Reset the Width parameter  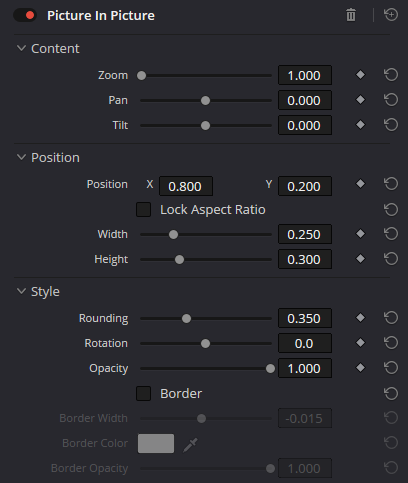click(391, 234)
